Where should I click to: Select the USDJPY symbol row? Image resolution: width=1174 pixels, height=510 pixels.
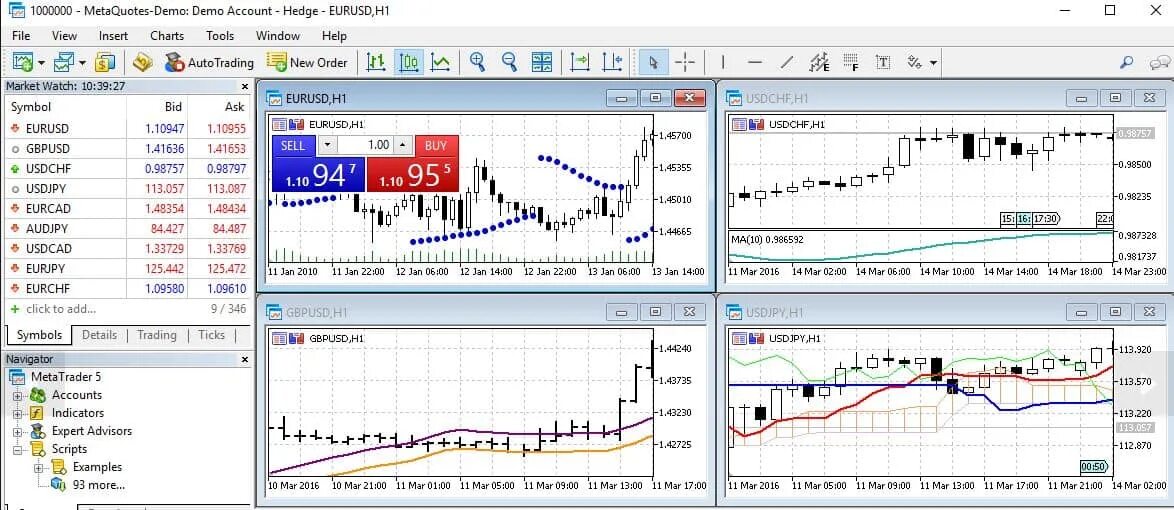128,188
